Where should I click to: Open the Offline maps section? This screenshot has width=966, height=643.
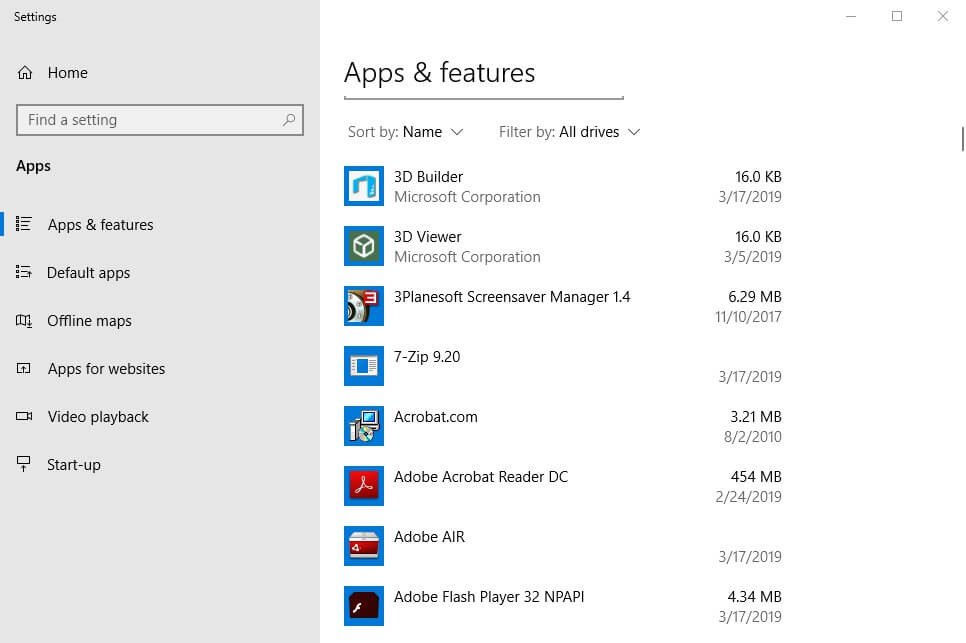point(89,320)
